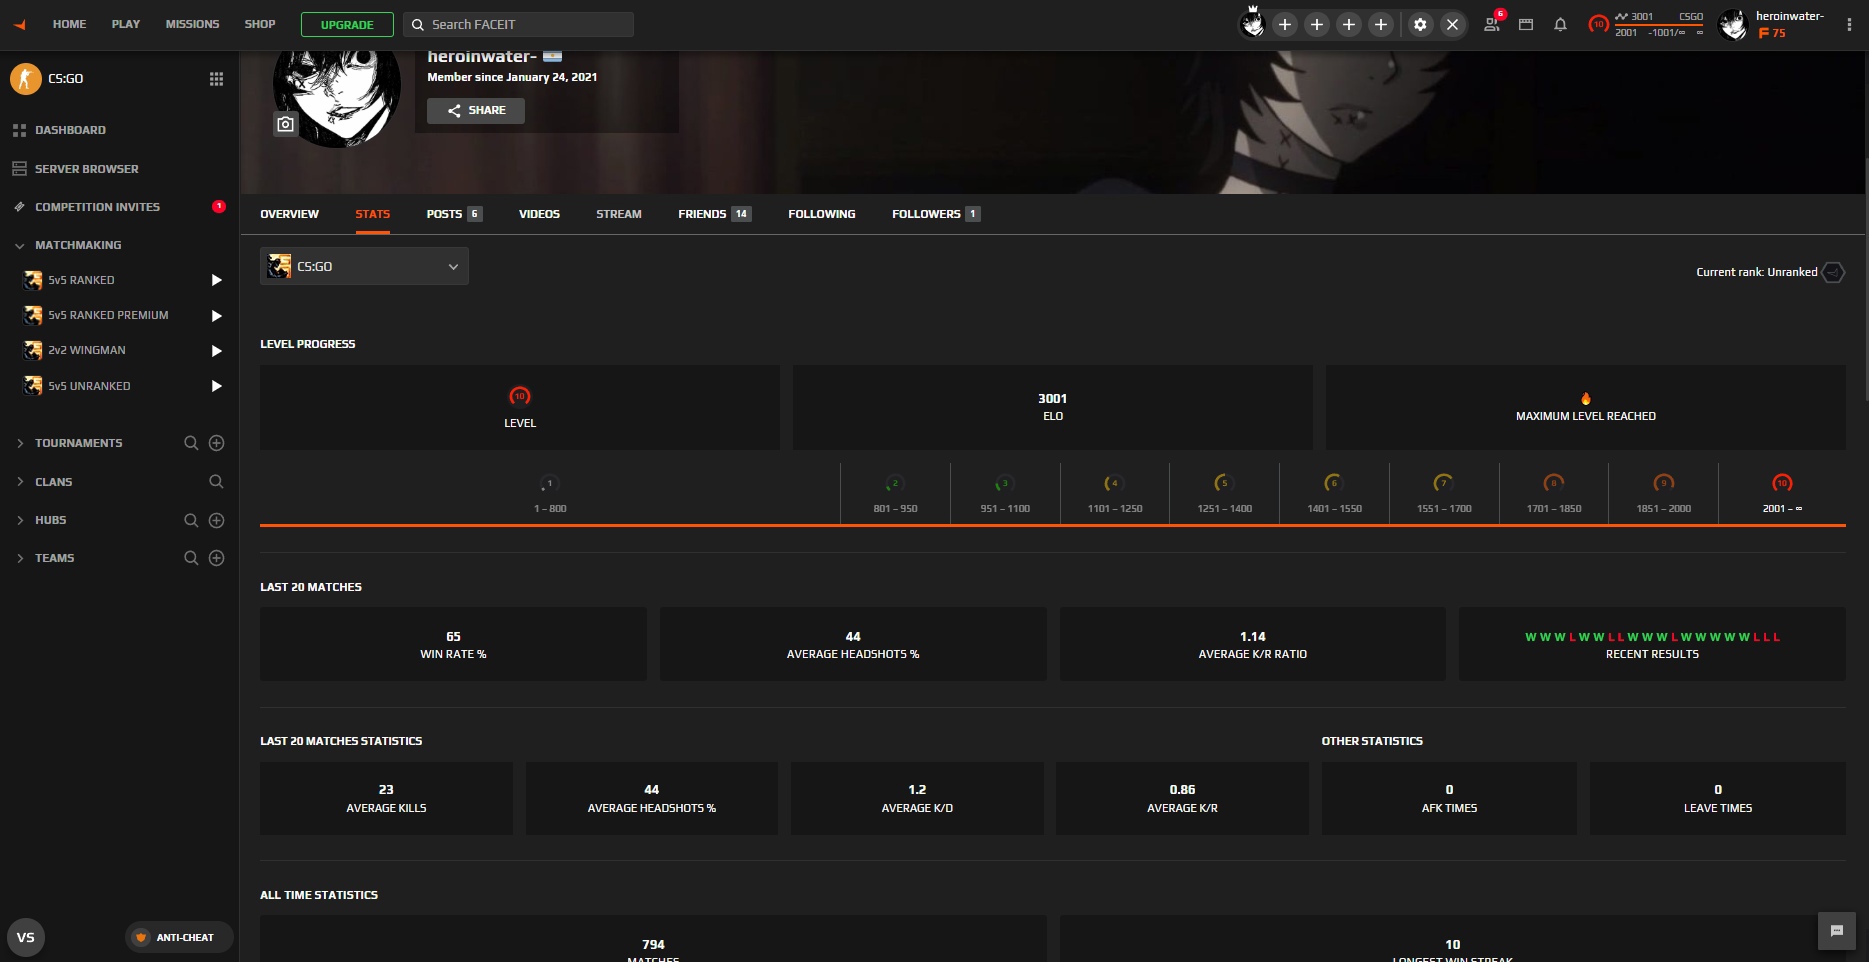This screenshot has width=1869, height=962.
Task: Open the Stream tab
Action: (619, 214)
